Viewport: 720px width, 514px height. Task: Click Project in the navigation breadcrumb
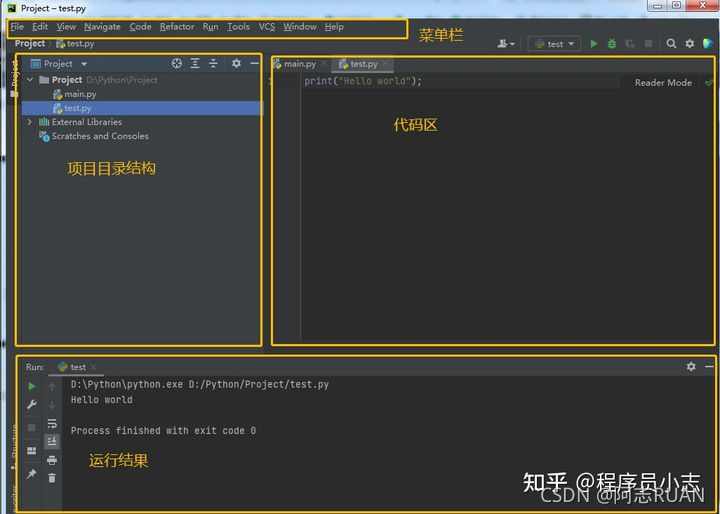tap(30, 44)
